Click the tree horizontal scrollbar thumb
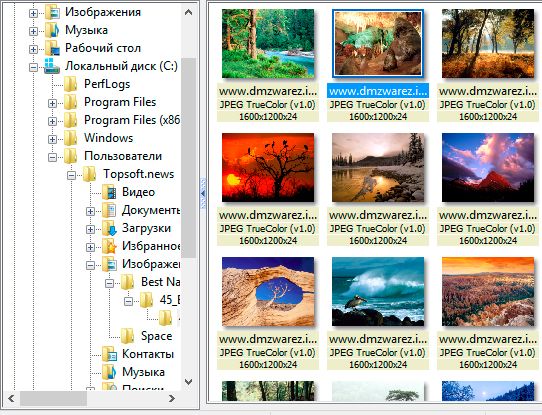This screenshot has height=415, width=542. (x=53, y=398)
